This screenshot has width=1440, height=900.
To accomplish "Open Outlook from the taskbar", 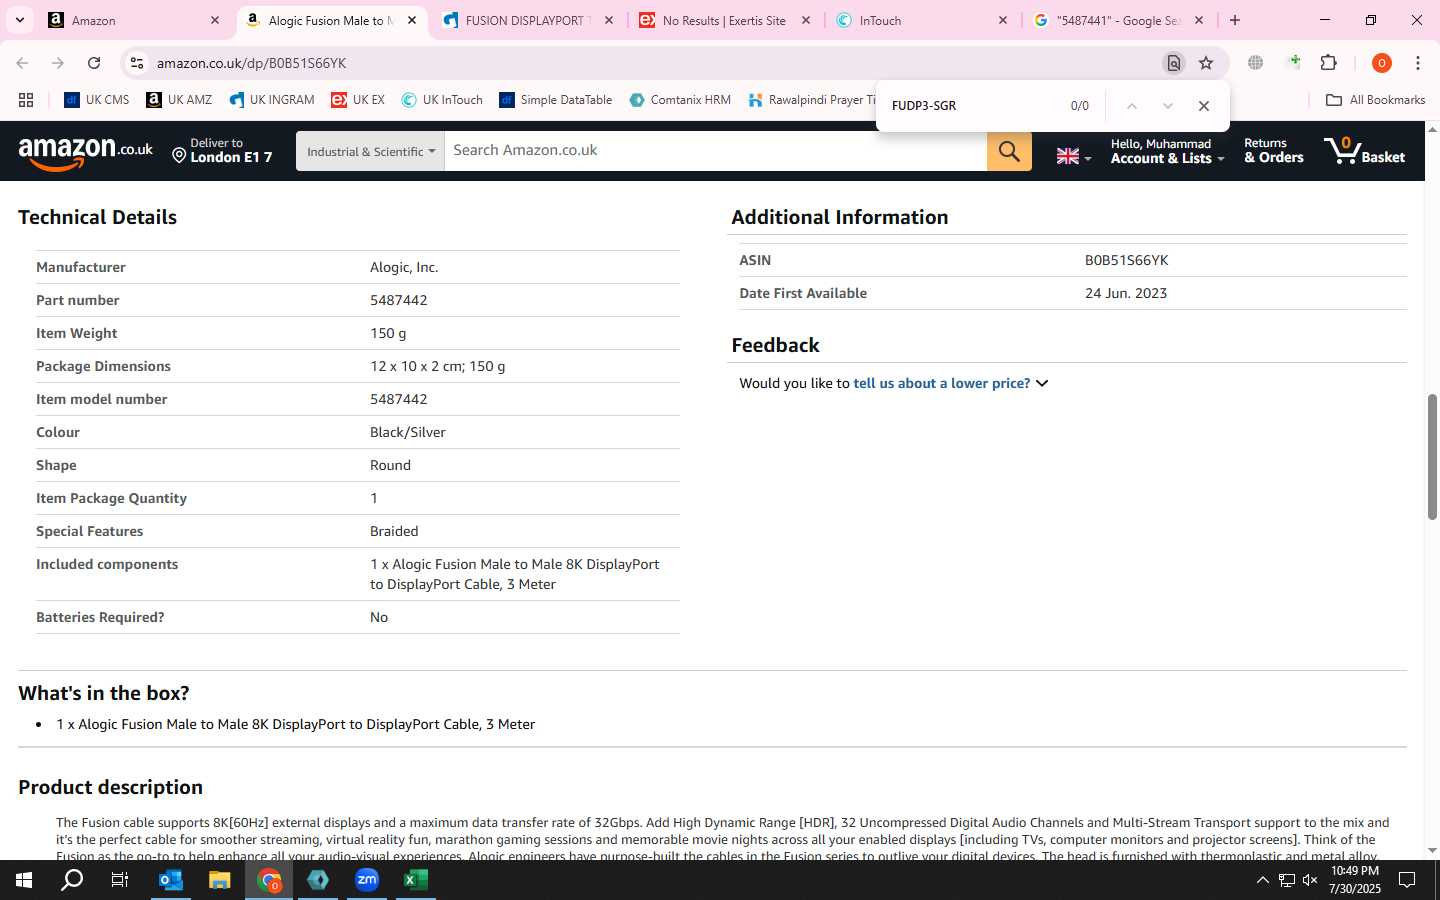I will point(171,880).
